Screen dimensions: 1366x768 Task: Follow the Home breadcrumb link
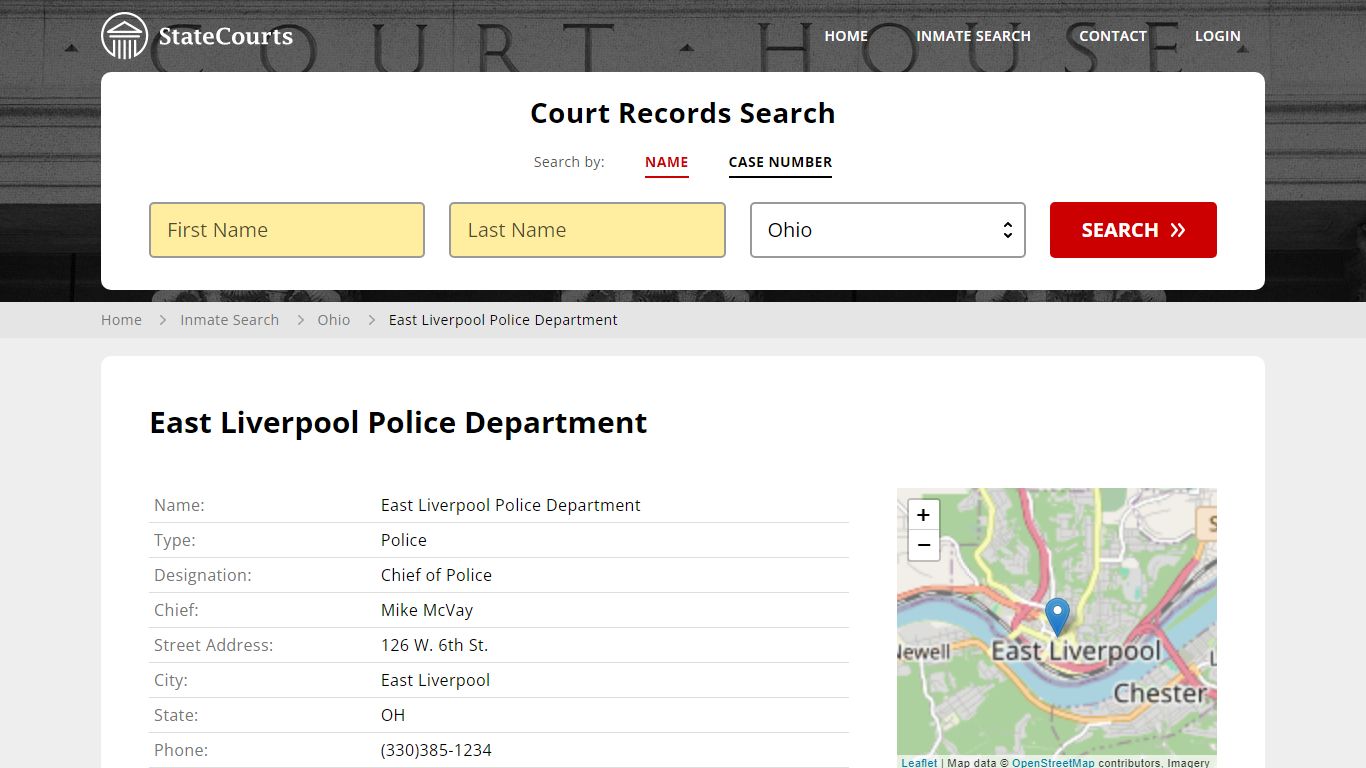(x=121, y=320)
